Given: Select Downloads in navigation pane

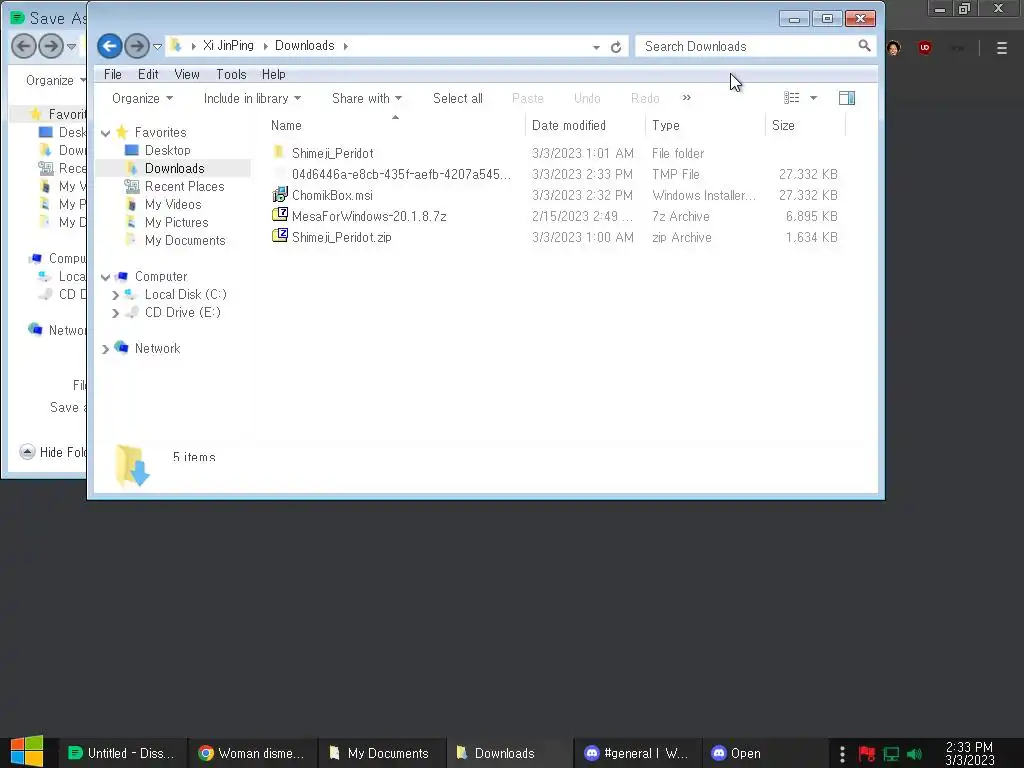Looking at the screenshot, I should coord(174,168).
